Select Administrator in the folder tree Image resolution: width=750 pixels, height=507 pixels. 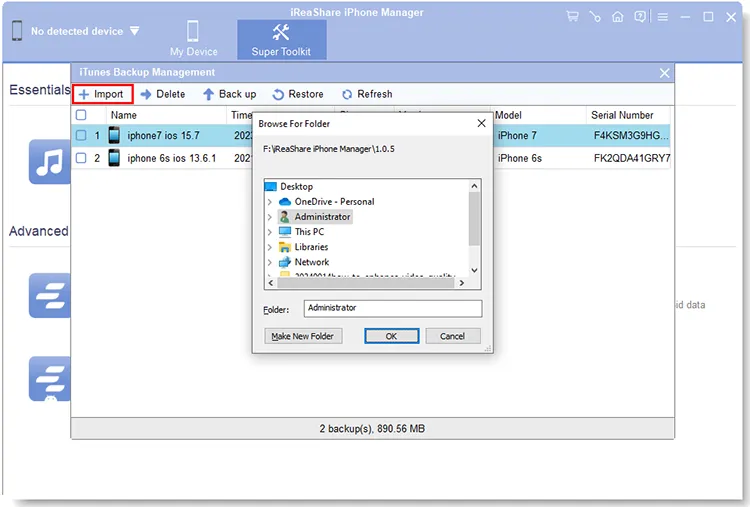[322, 217]
